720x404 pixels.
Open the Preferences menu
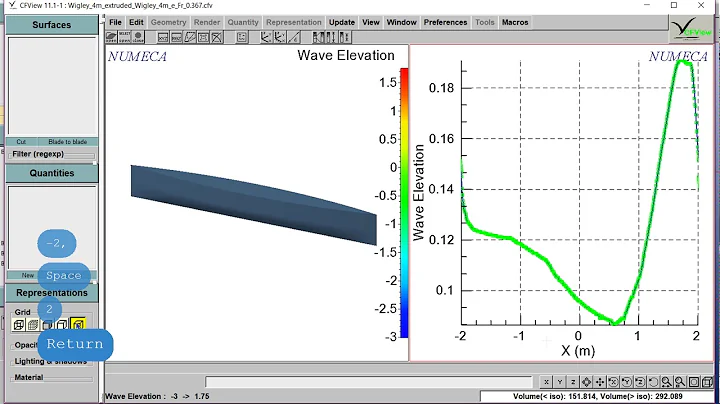click(445, 22)
